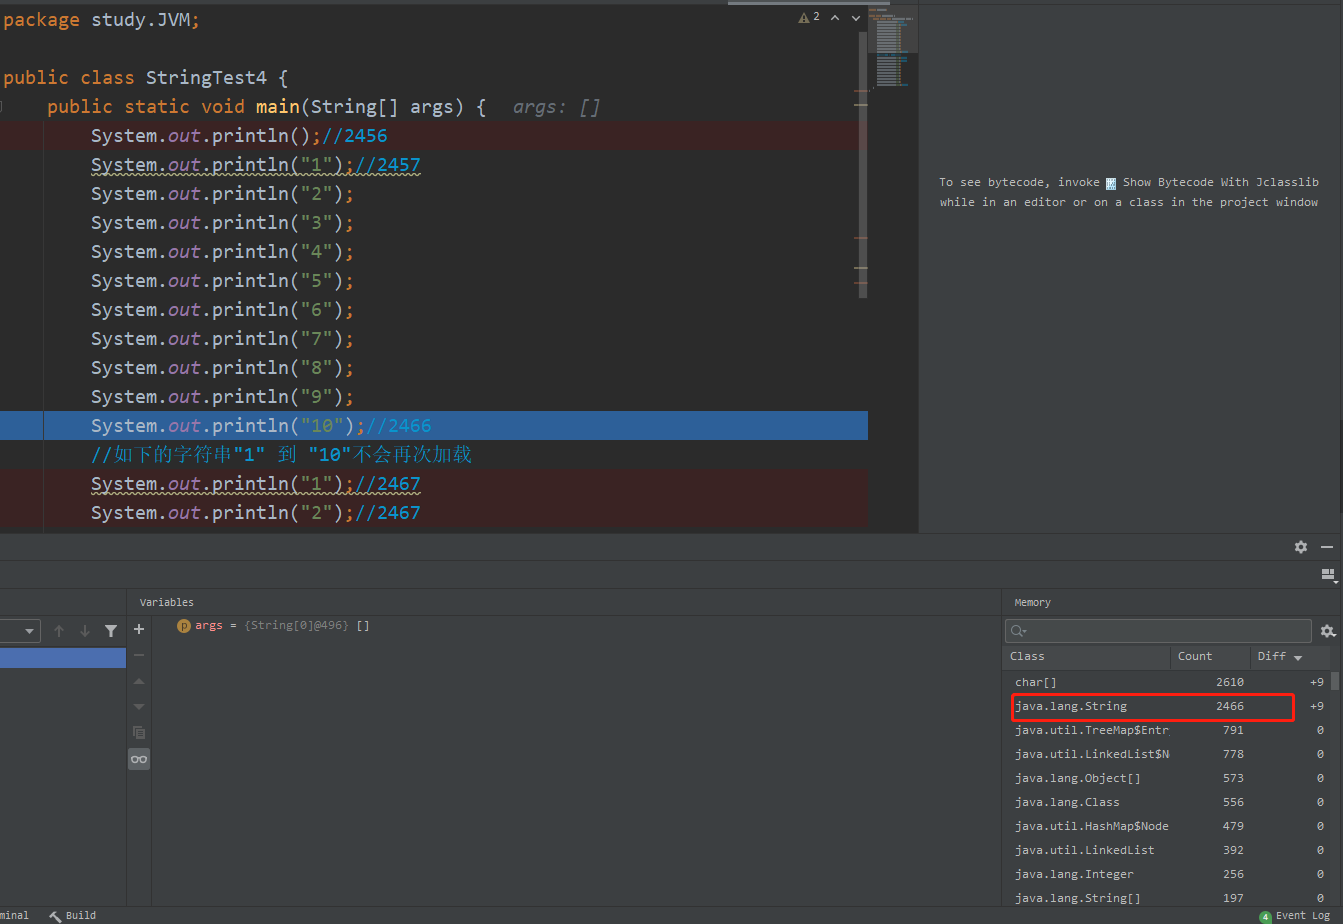Click the +9 diff for java.lang.String

(x=1316, y=706)
